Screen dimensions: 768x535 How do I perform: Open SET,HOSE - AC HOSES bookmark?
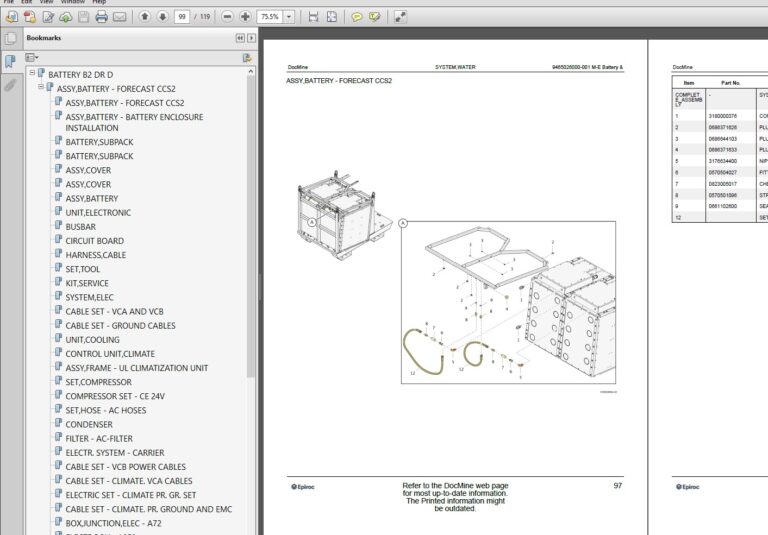(x=106, y=411)
